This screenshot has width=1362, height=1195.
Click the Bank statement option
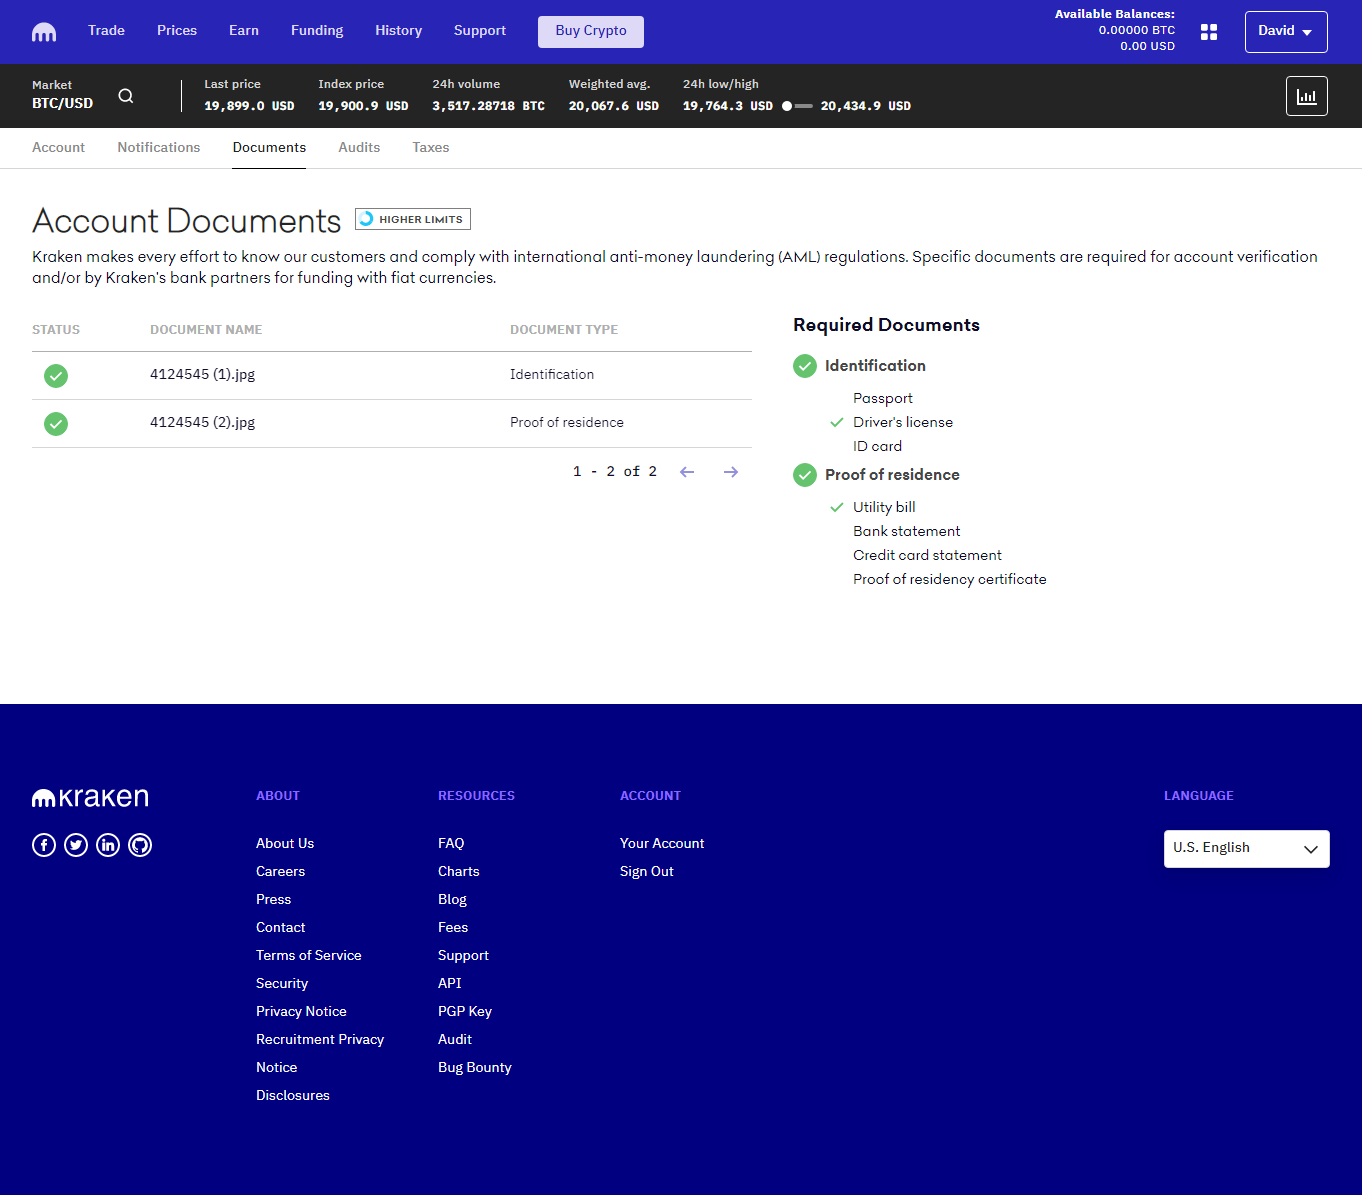click(x=907, y=532)
